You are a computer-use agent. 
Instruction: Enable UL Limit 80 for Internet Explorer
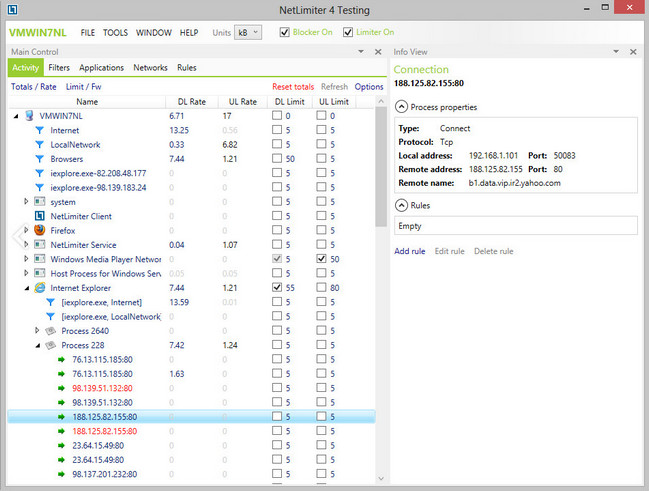point(321,287)
